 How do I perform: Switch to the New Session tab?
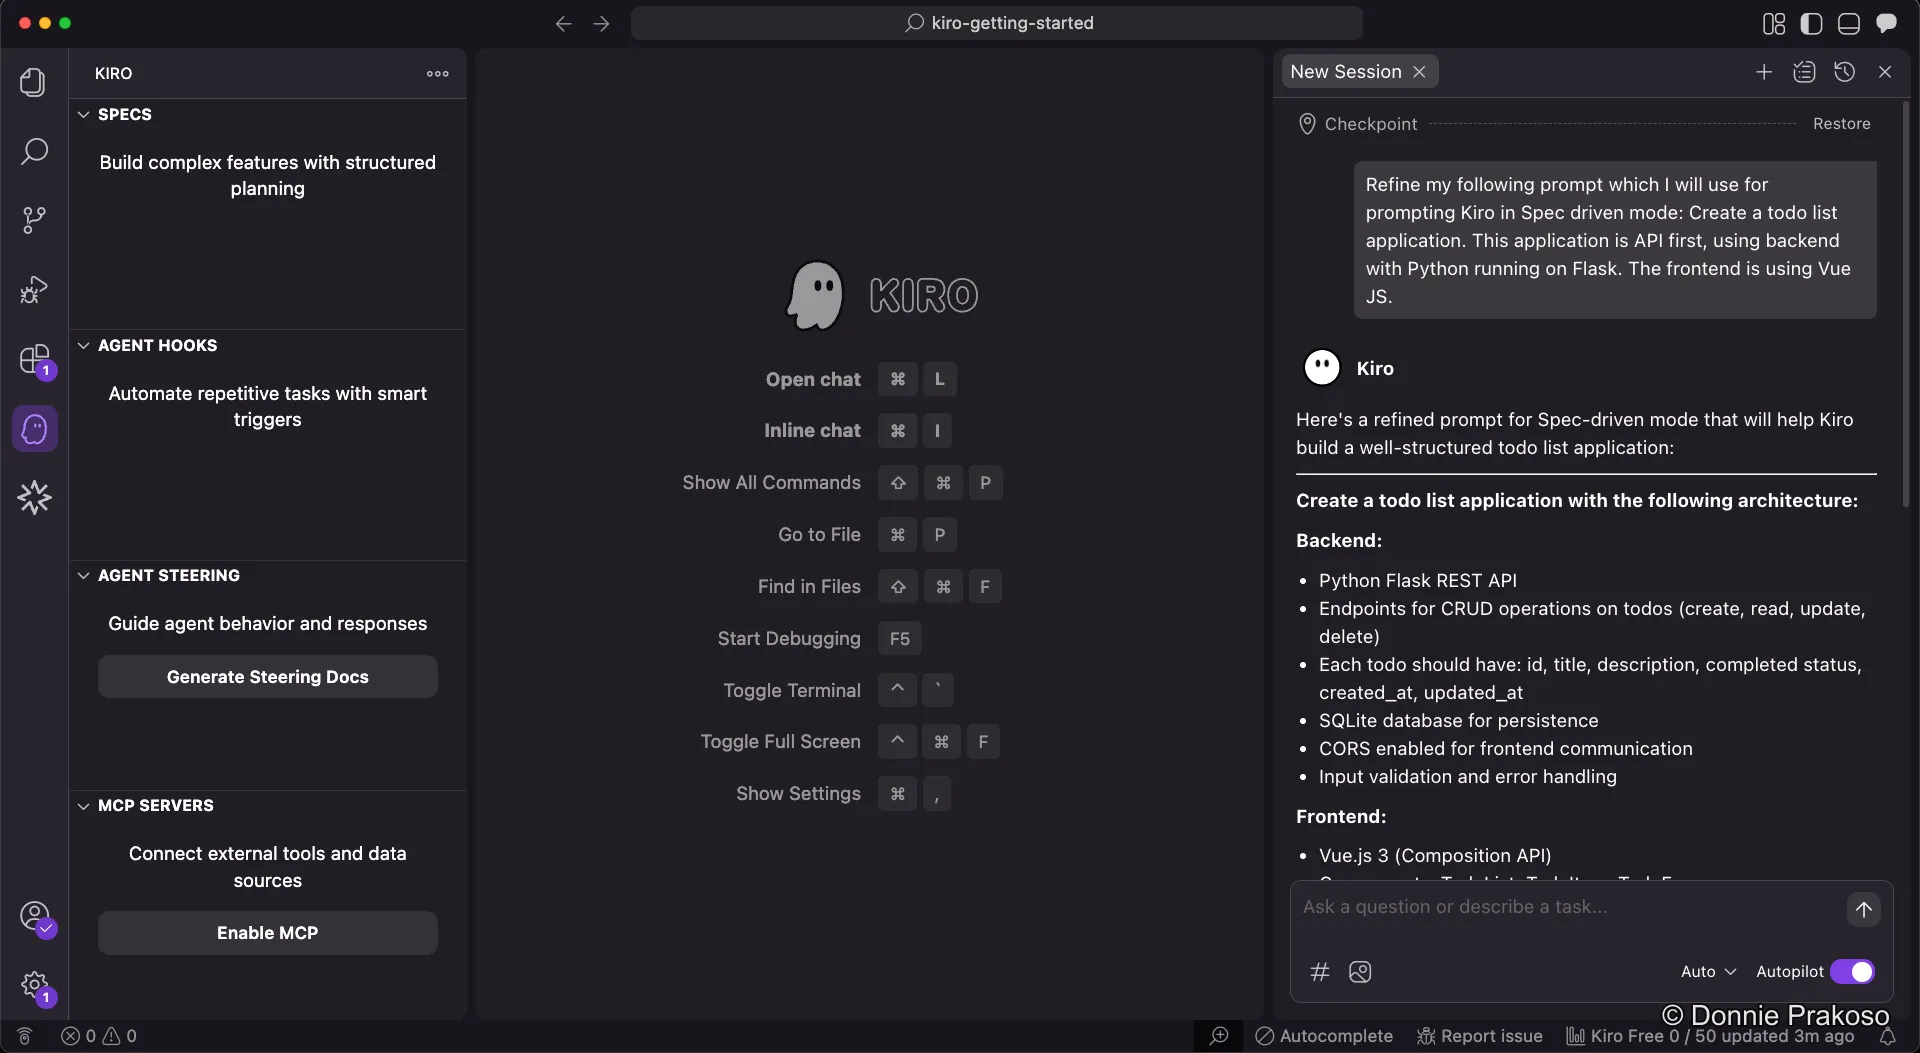click(x=1346, y=71)
